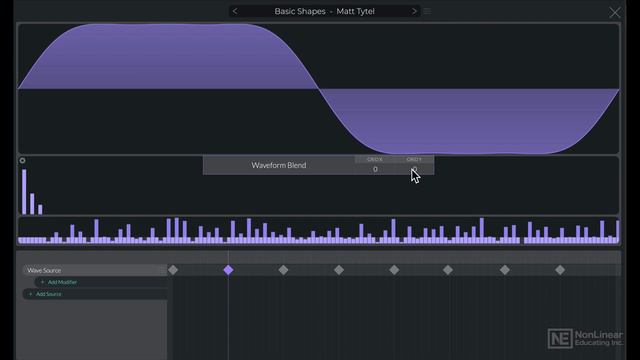
Task: Select the eighth keyframe diamond on timeline
Action: pos(560,270)
